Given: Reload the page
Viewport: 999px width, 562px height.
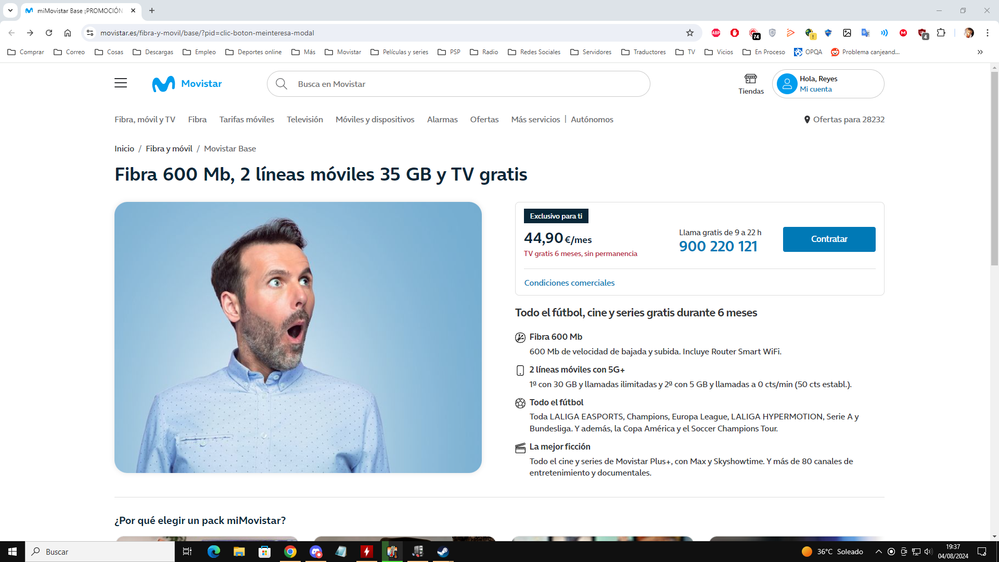Looking at the screenshot, I should (48, 32).
